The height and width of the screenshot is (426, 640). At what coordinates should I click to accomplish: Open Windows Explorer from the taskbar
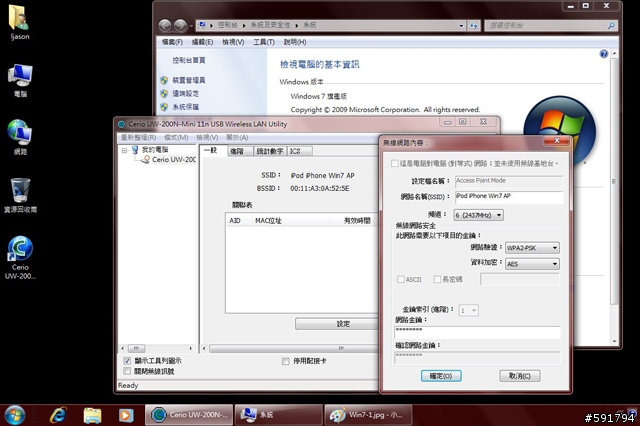click(92, 415)
